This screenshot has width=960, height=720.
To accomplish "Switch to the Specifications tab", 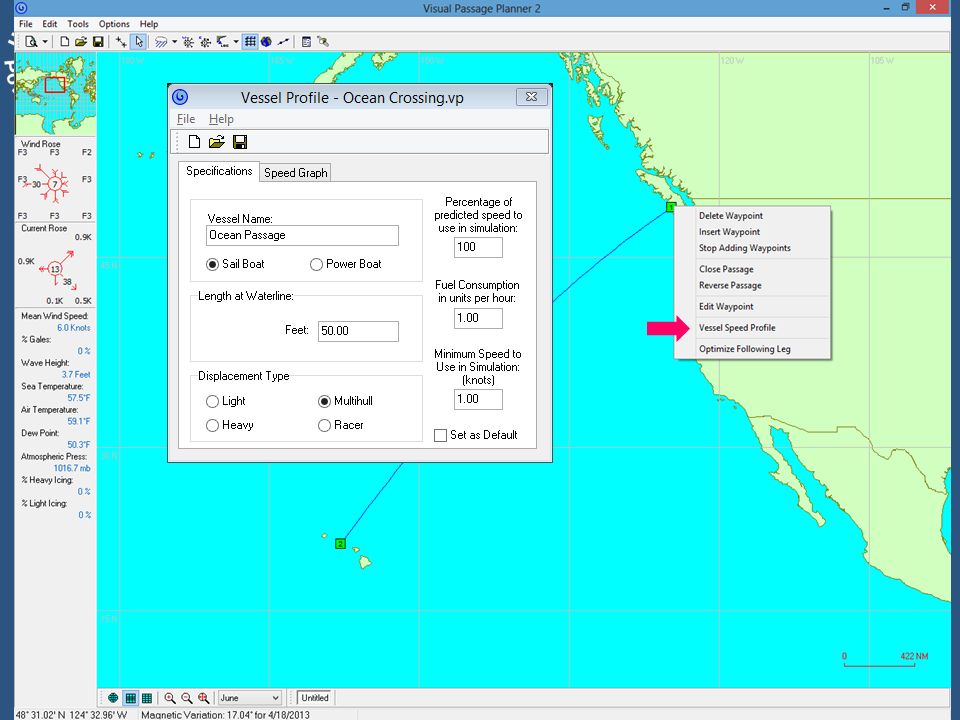I will tap(219, 171).
